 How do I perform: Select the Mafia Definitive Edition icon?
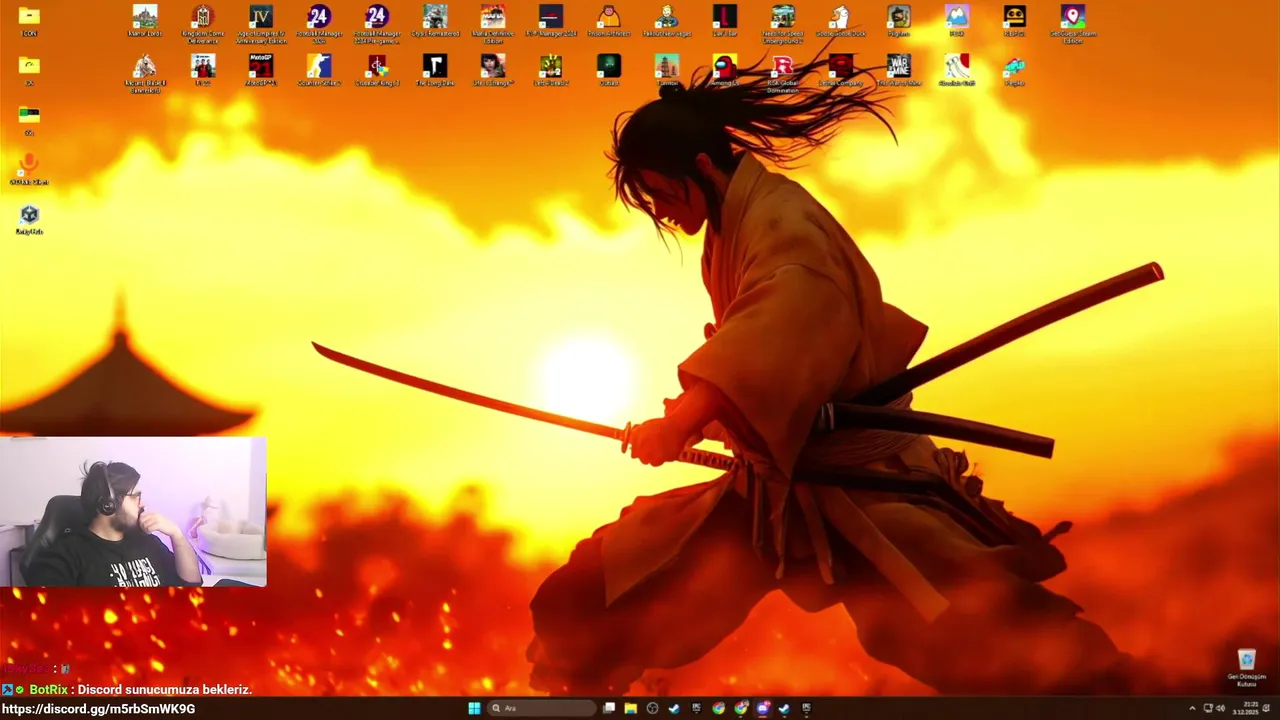coord(493,24)
